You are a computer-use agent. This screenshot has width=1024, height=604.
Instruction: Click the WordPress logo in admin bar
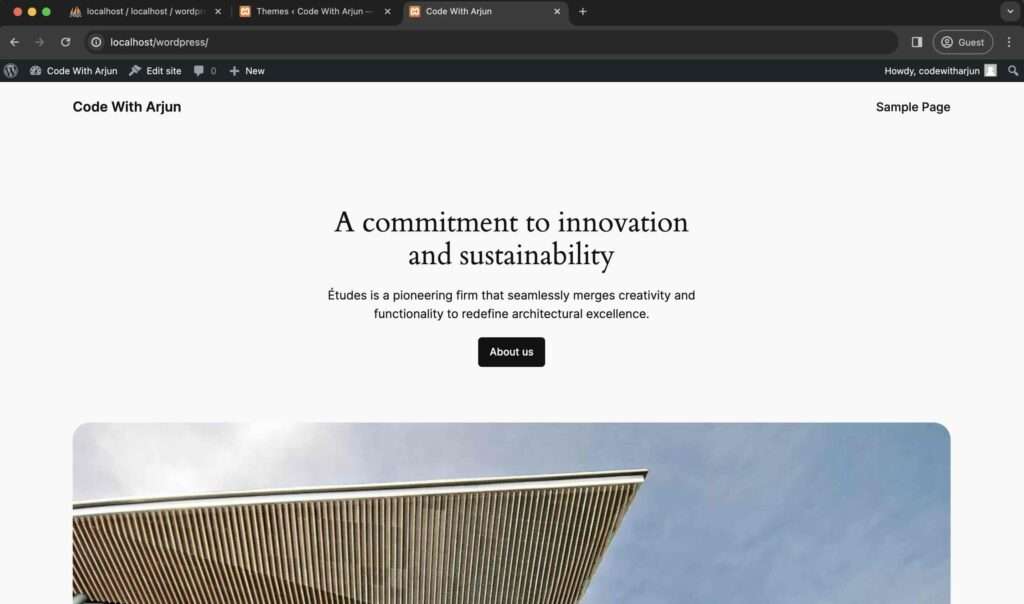[10, 71]
